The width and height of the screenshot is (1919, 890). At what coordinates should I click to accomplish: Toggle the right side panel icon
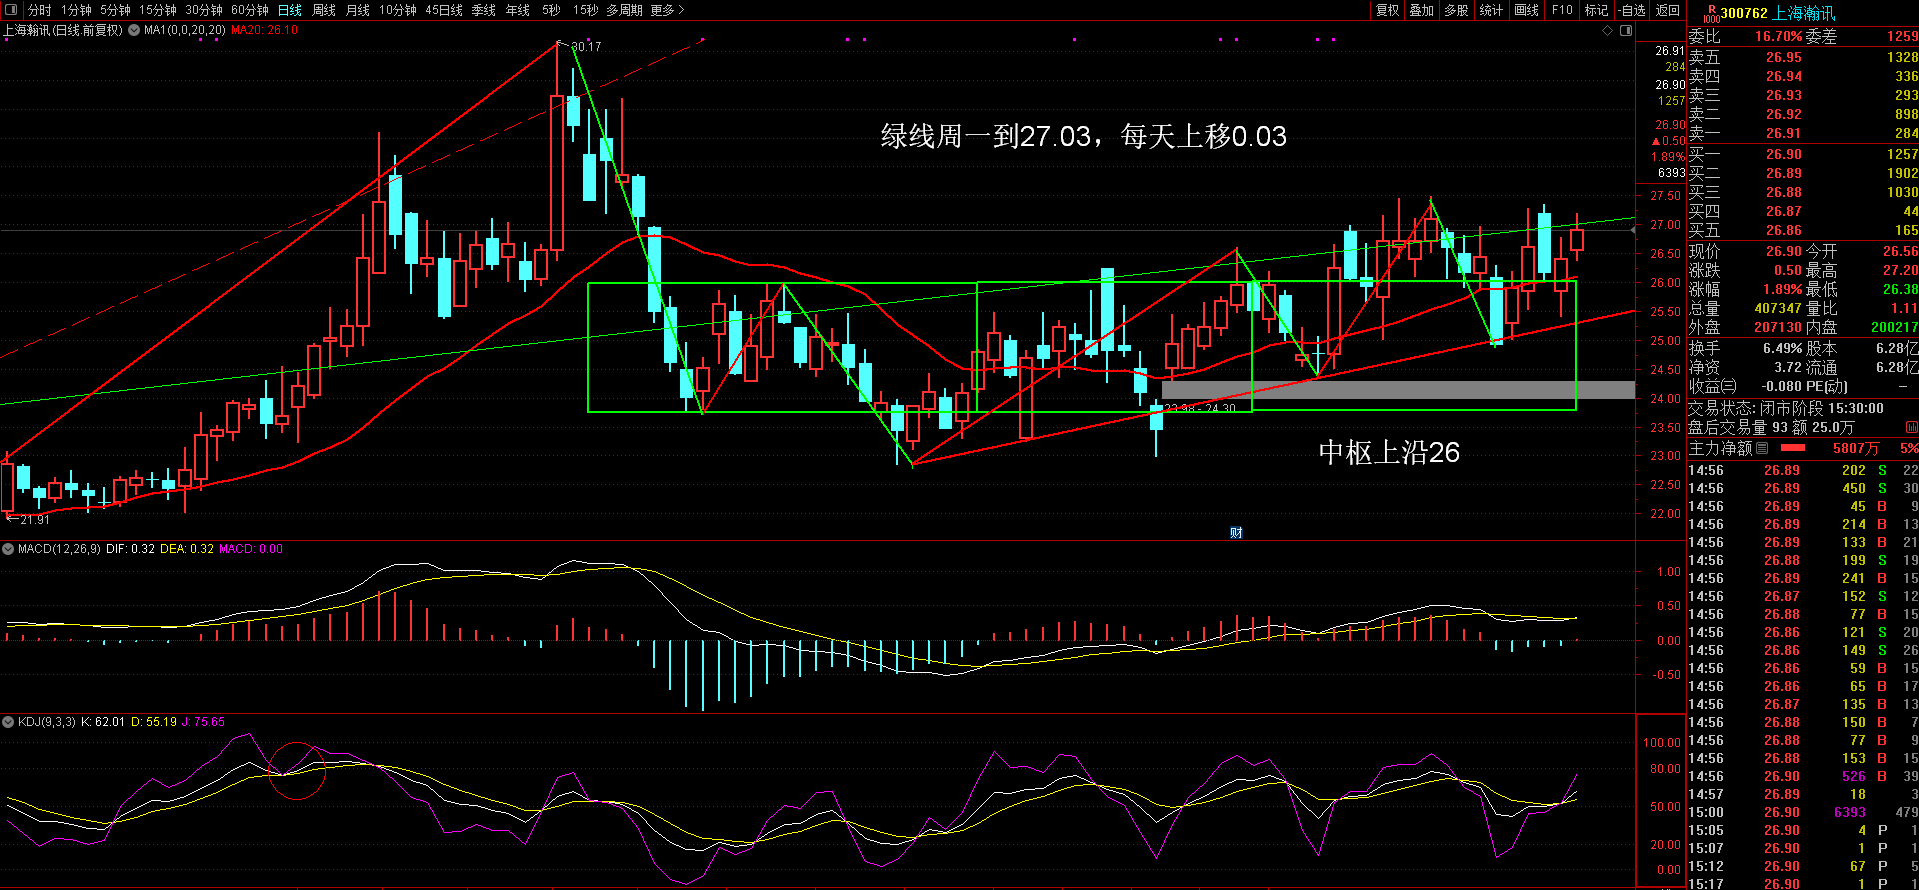coord(1626,30)
